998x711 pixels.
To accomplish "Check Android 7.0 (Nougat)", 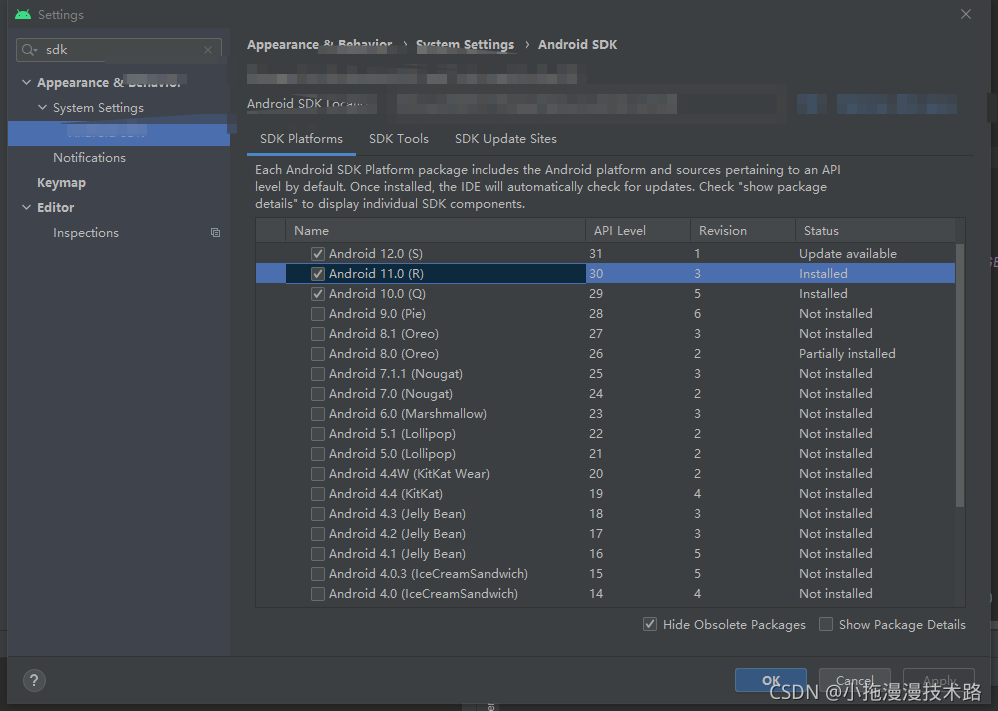I will (x=317, y=393).
